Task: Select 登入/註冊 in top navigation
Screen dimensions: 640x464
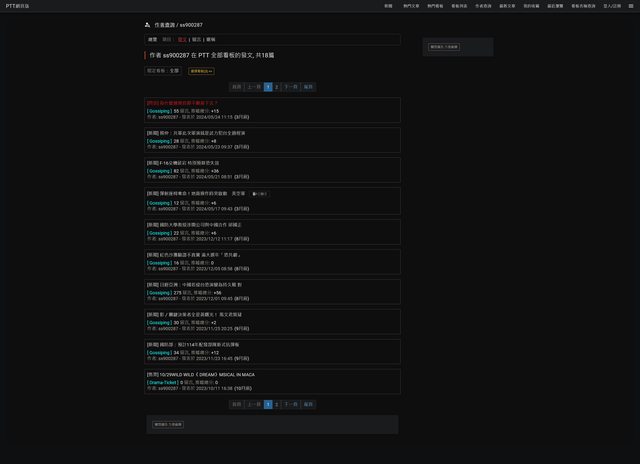Action: tap(610, 5)
